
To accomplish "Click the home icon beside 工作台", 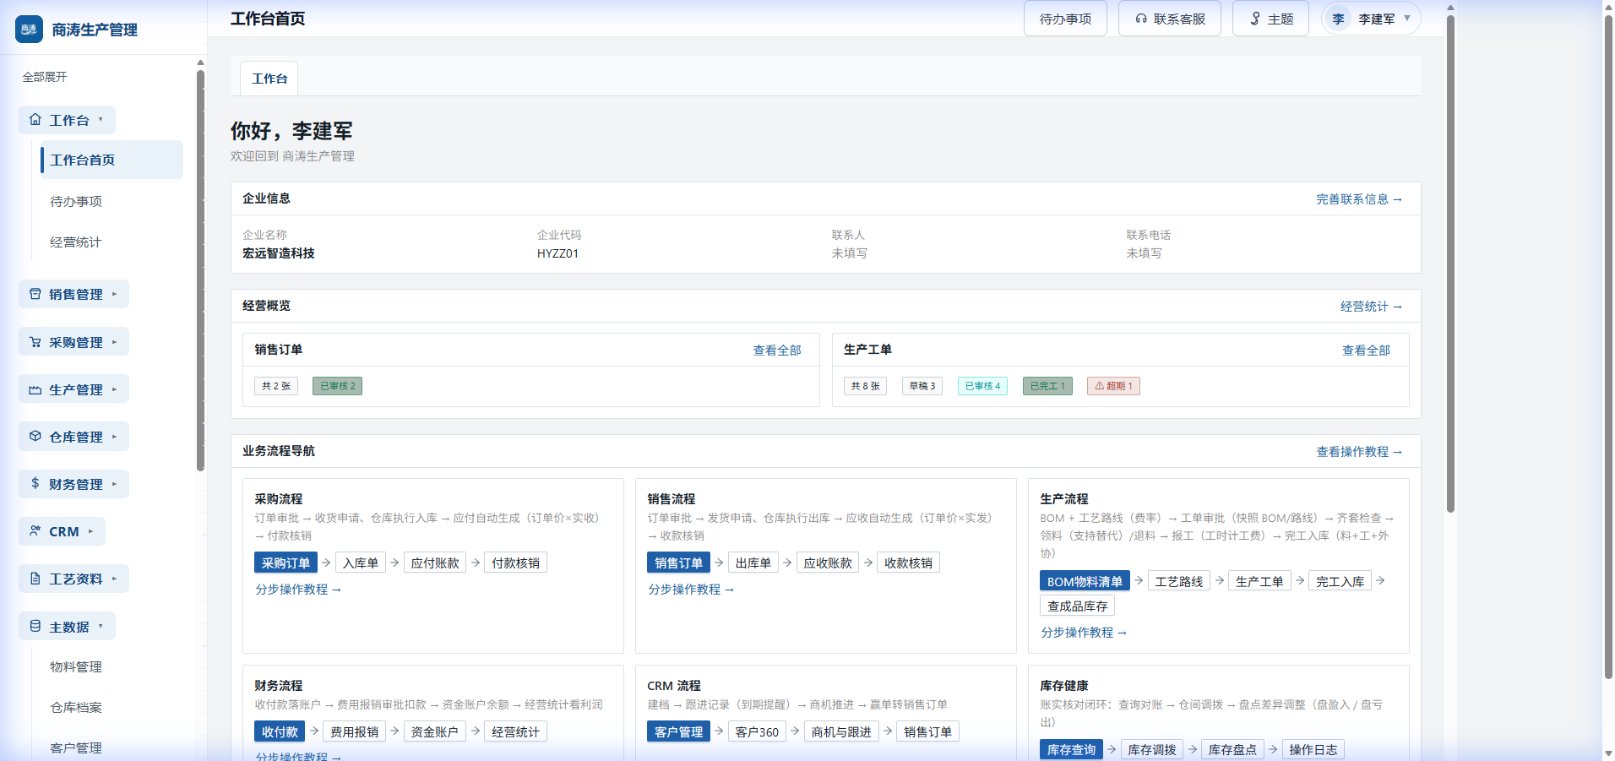I will click(35, 120).
